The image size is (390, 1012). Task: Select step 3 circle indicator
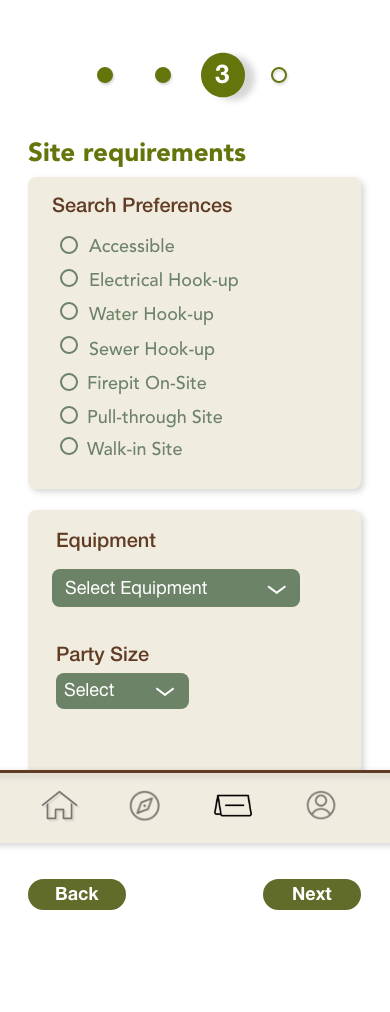[223, 75]
